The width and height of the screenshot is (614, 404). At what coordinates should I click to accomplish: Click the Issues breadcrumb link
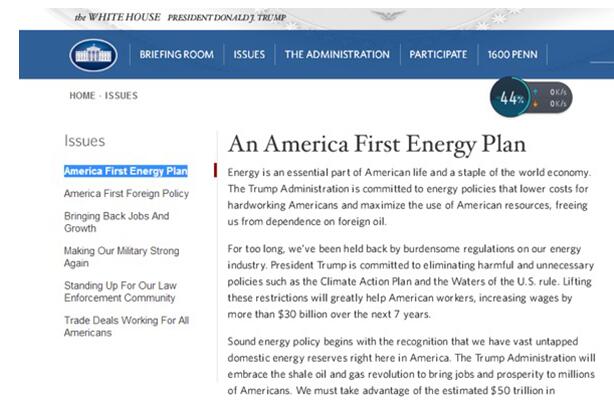pyautogui.click(x=121, y=96)
